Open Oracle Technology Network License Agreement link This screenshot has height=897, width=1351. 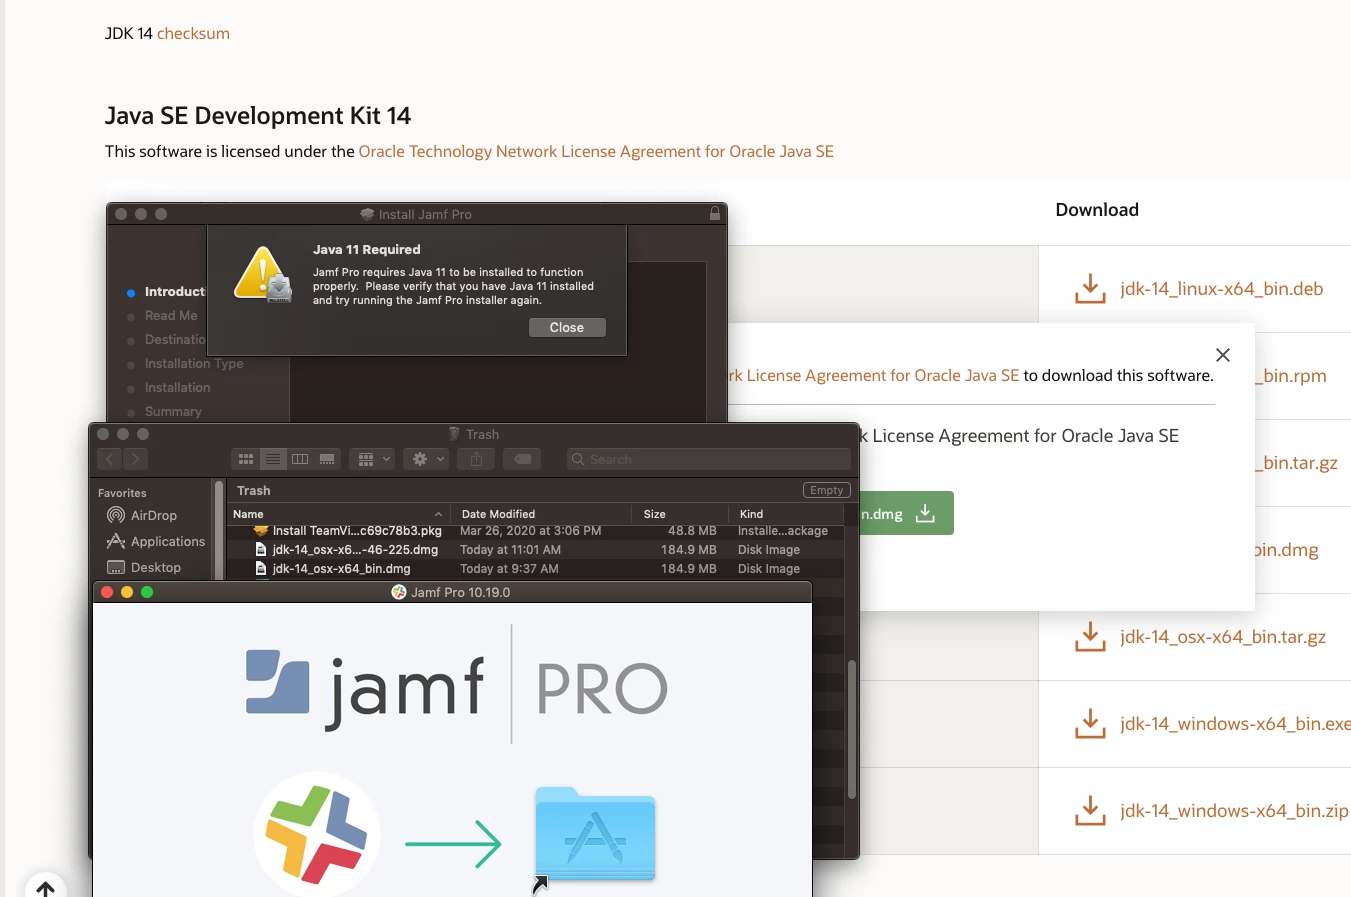[596, 151]
